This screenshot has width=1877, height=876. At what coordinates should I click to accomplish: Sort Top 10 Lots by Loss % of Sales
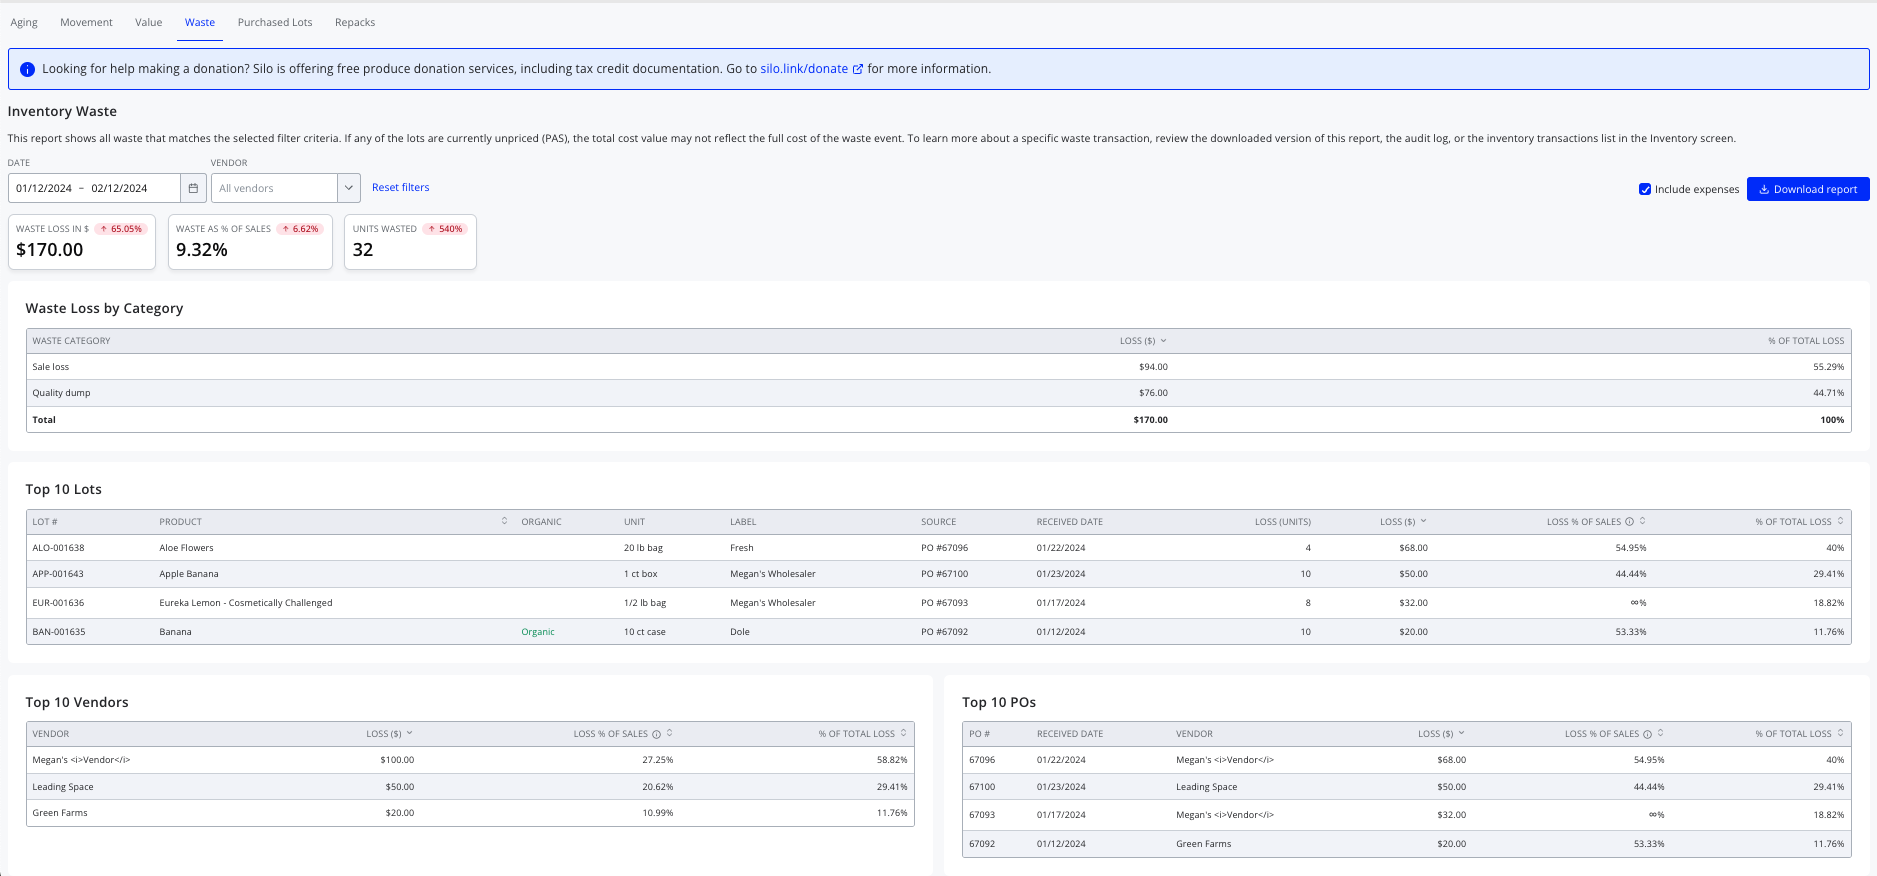coord(1643,521)
